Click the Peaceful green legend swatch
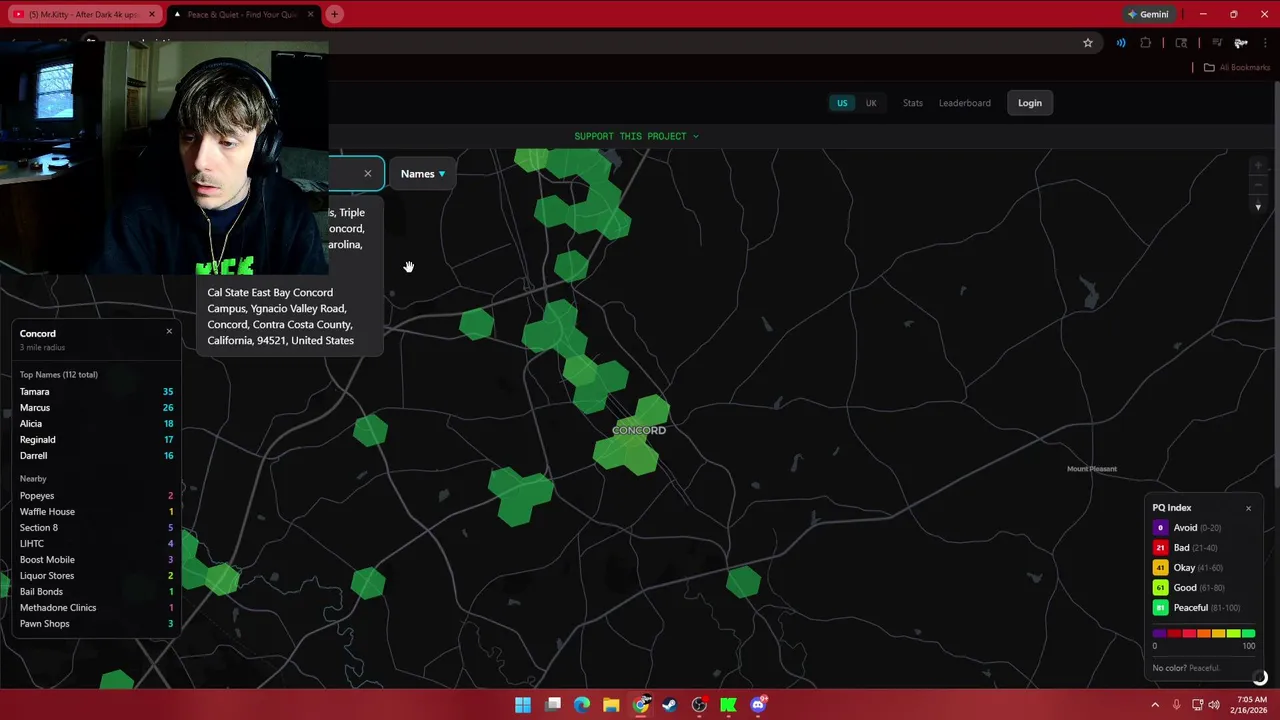Screen dimensions: 1280x720 click(1160, 608)
